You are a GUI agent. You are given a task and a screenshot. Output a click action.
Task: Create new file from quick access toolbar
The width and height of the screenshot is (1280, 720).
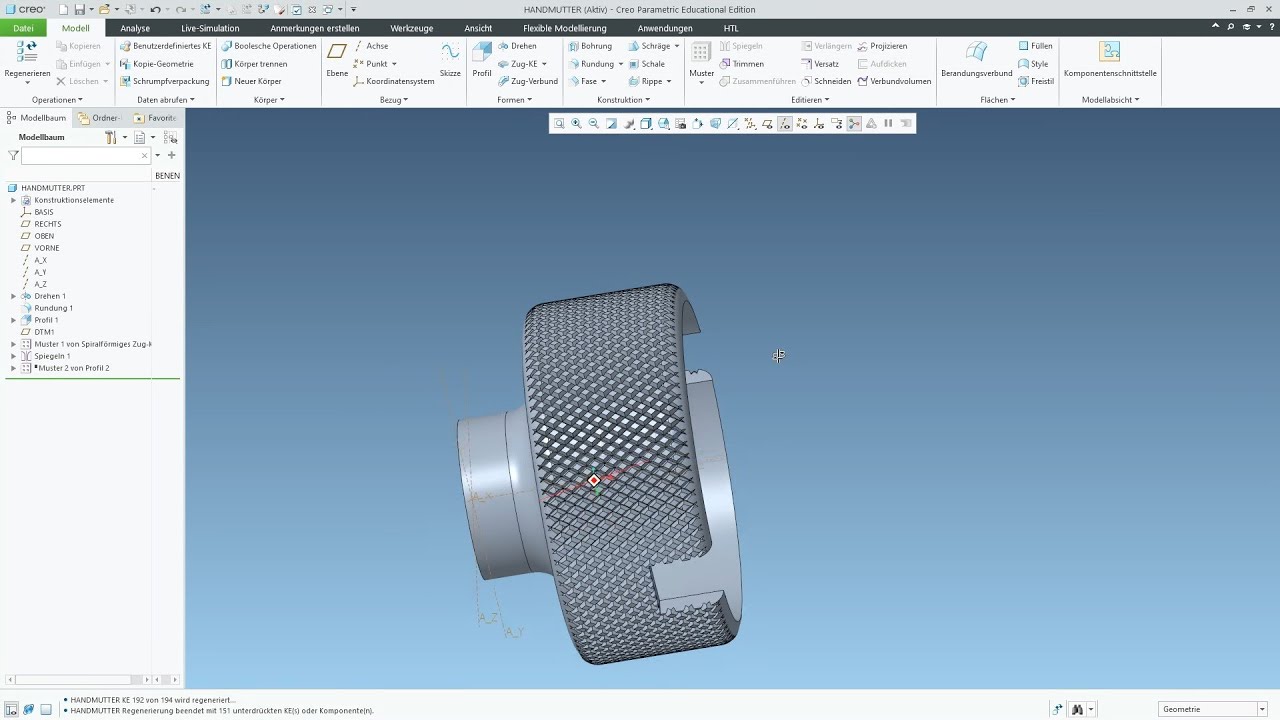pos(63,10)
